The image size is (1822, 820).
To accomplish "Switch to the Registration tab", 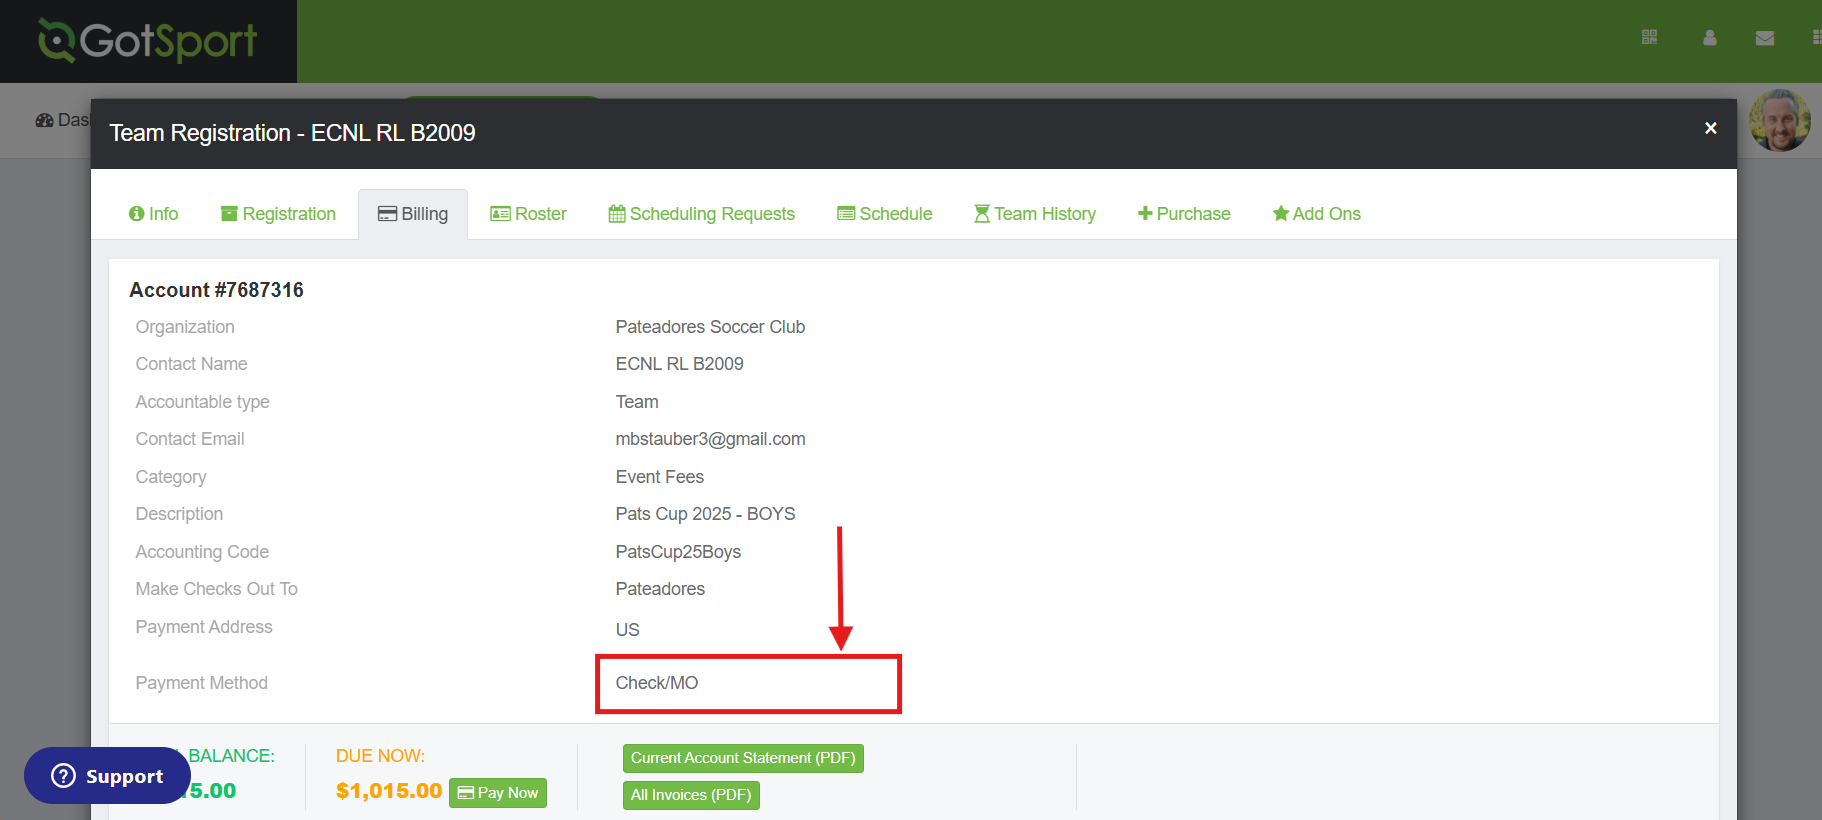I will [278, 214].
